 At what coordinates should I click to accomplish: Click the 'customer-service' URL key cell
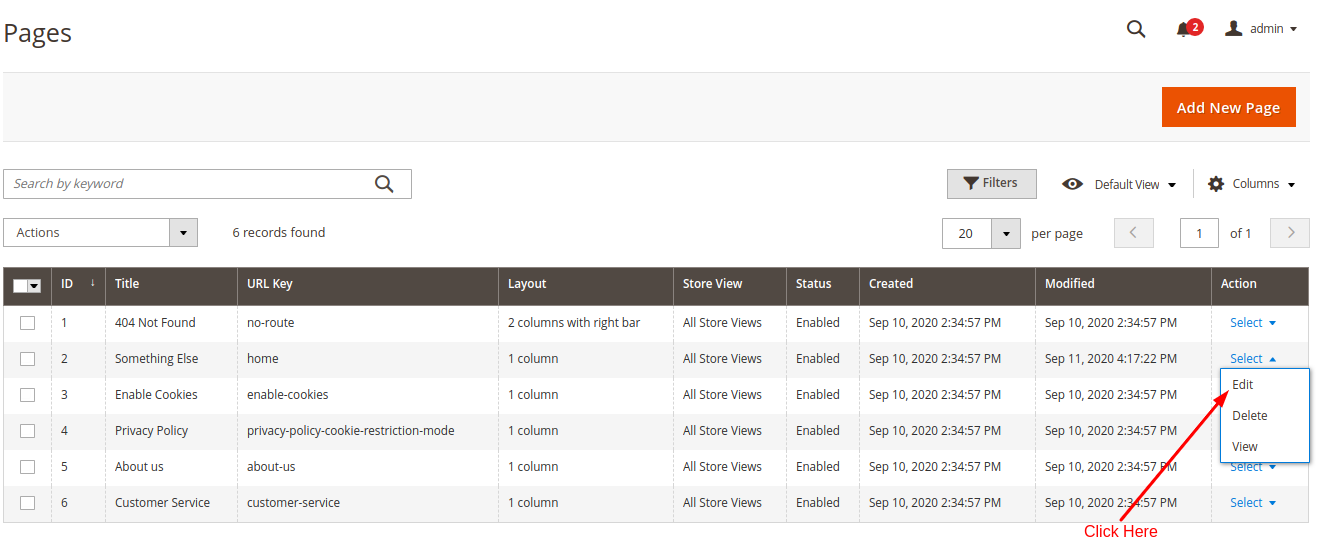294,503
